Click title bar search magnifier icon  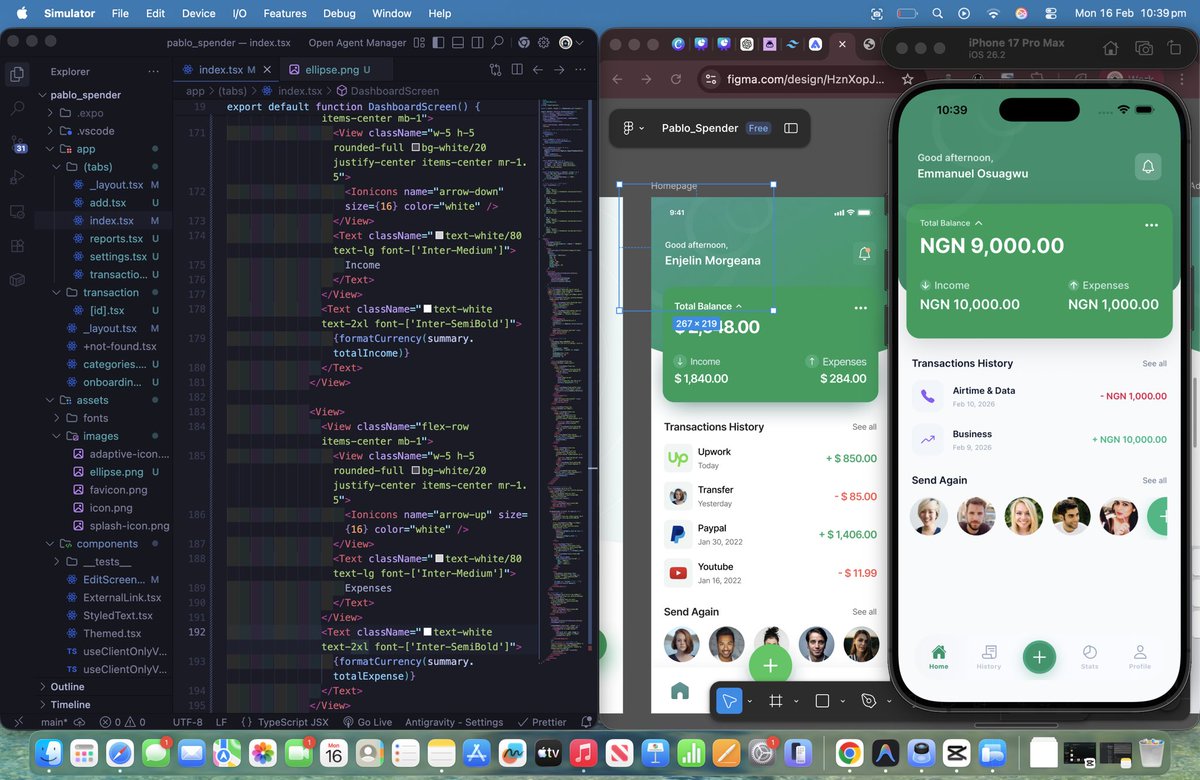tap(497, 43)
